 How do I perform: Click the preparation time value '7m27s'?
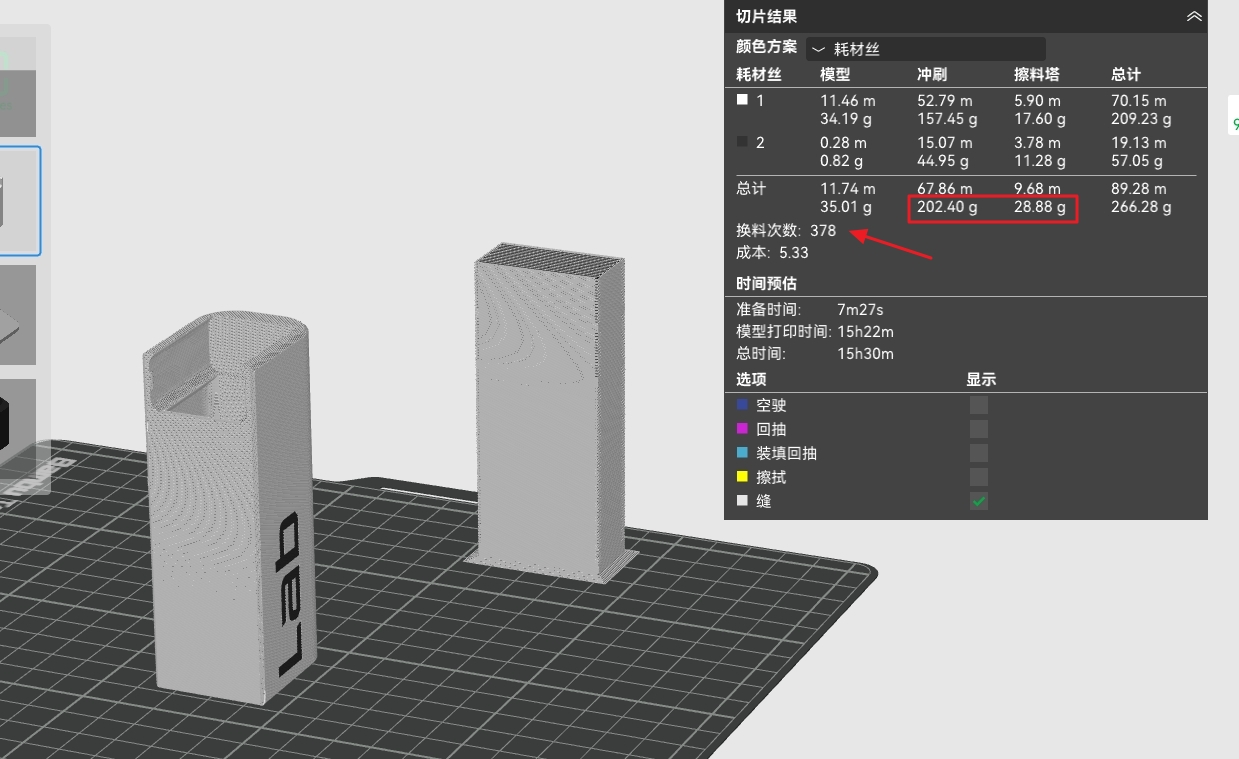click(860, 310)
